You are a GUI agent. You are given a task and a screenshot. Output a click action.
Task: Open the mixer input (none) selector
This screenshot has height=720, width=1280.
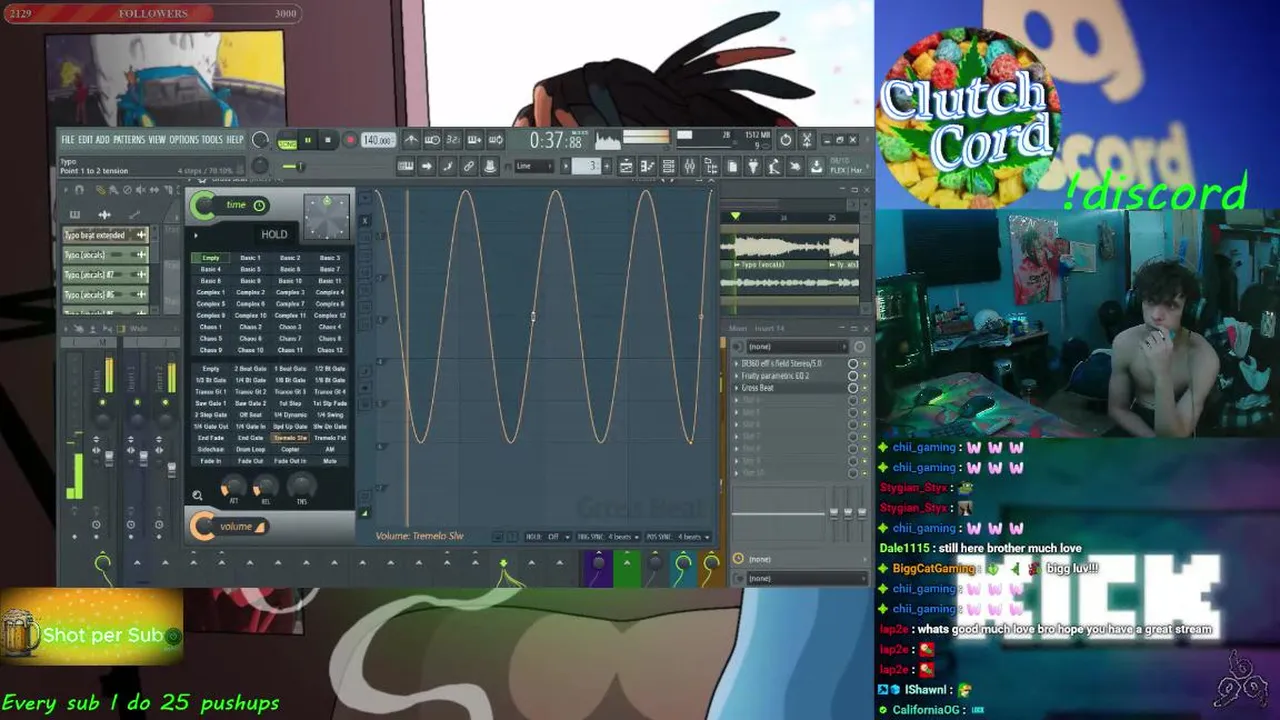(x=798, y=346)
